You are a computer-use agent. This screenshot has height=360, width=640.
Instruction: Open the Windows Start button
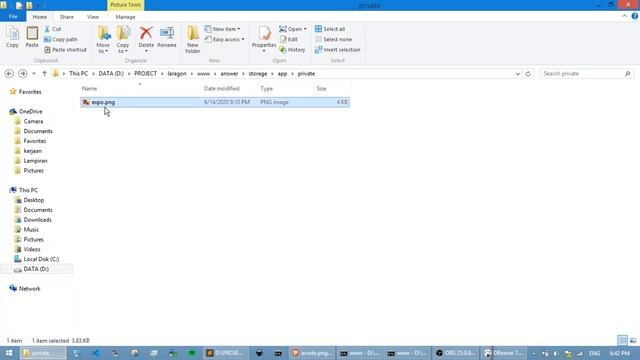click(x=9, y=353)
